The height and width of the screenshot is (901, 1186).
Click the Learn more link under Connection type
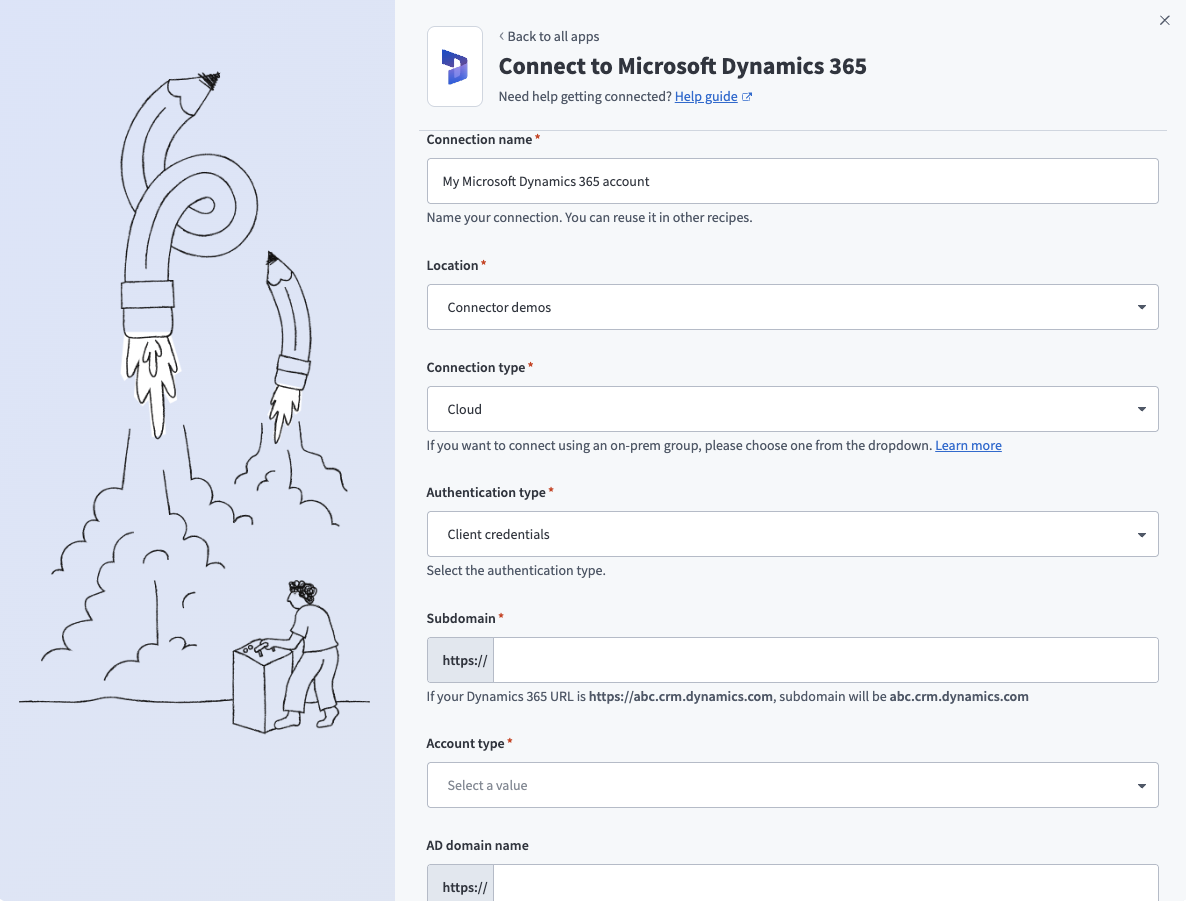click(968, 445)
